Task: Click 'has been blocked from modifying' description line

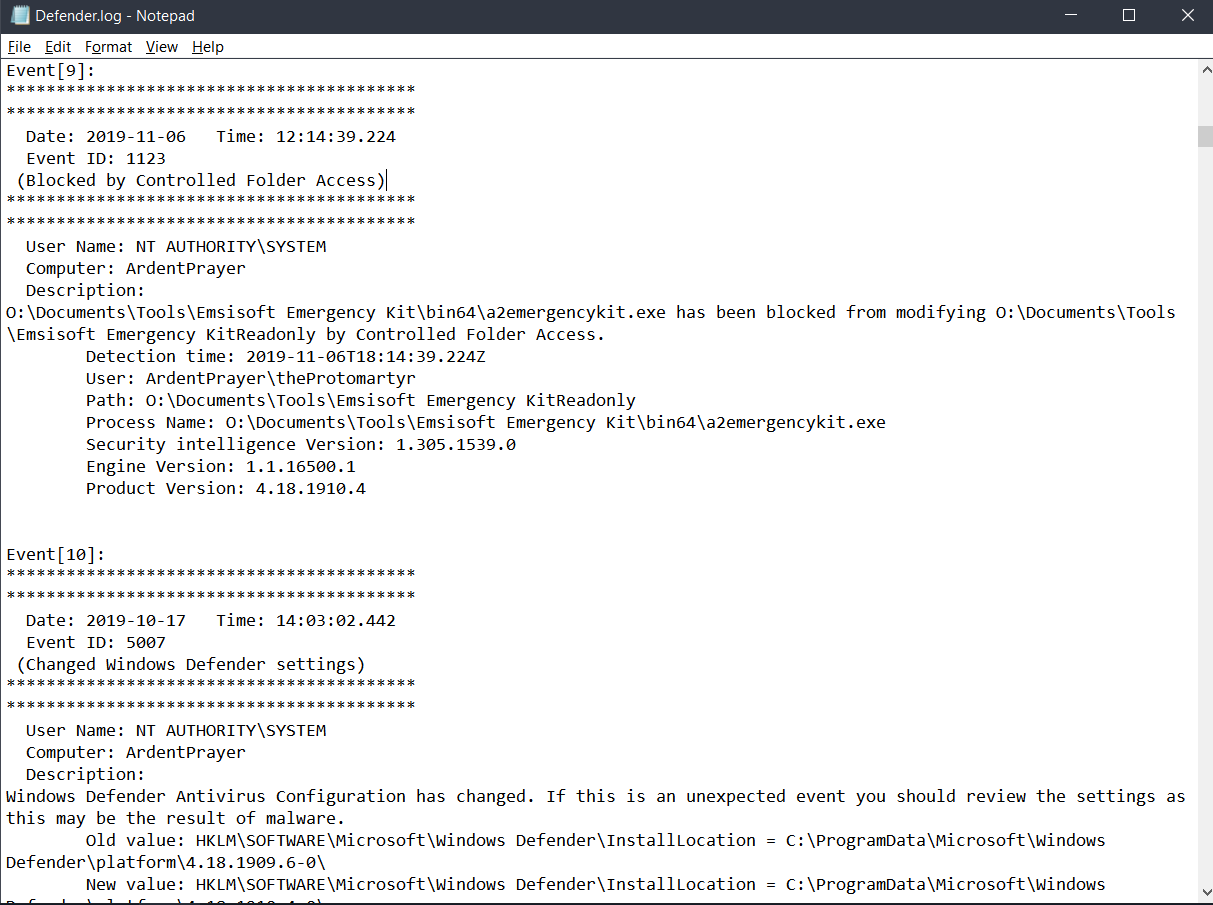Action: 591,312
